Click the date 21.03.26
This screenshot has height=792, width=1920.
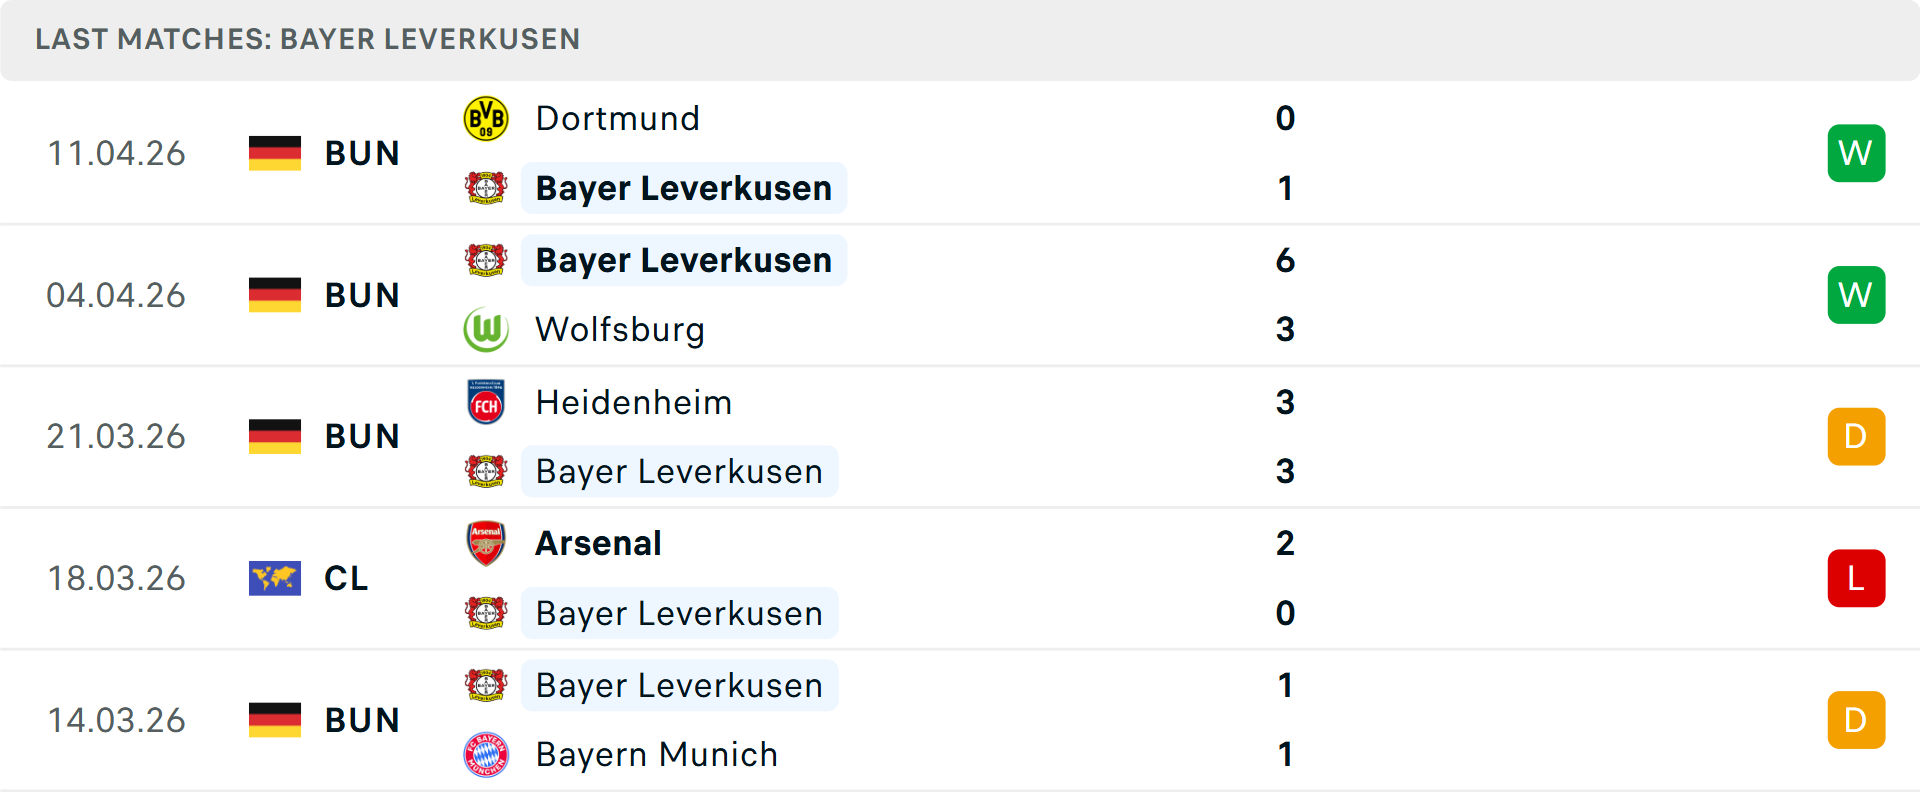coord(116,436)
